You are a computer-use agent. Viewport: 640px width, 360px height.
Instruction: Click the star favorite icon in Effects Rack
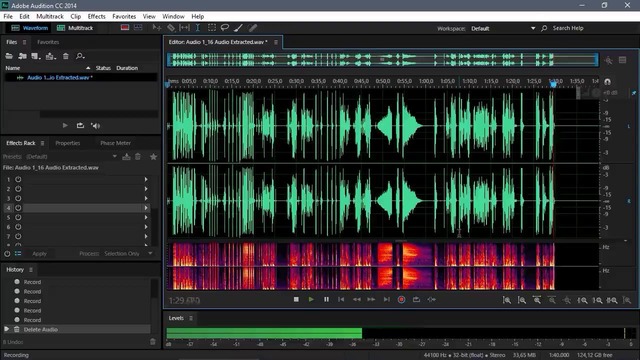[x=153, y=157]
